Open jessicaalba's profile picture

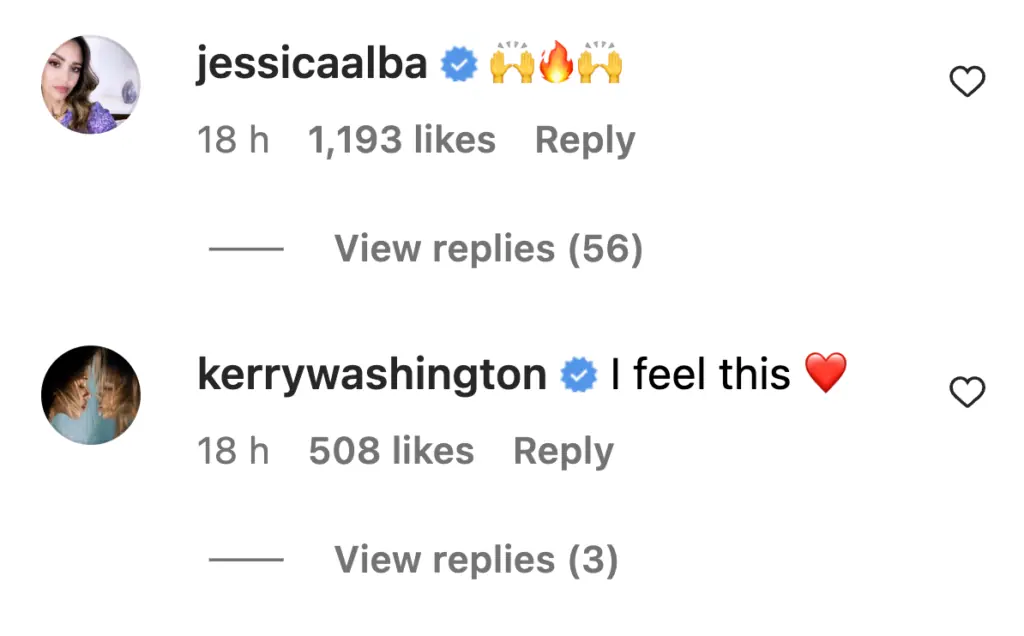[x=90, y=85]
